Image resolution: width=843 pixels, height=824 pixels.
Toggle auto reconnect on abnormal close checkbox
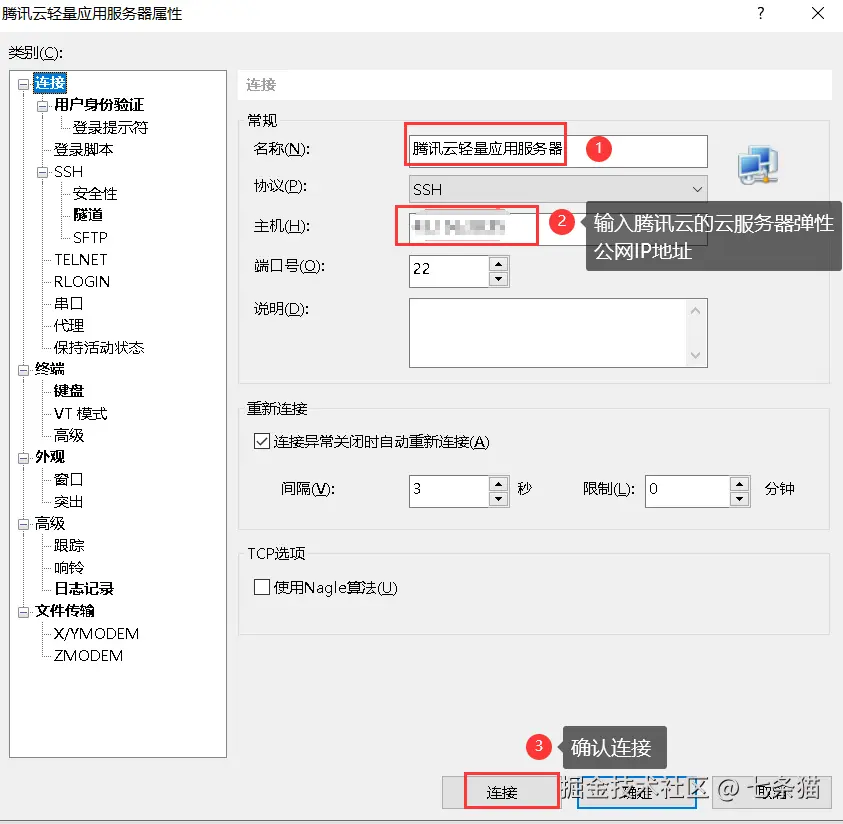[261, 442]
